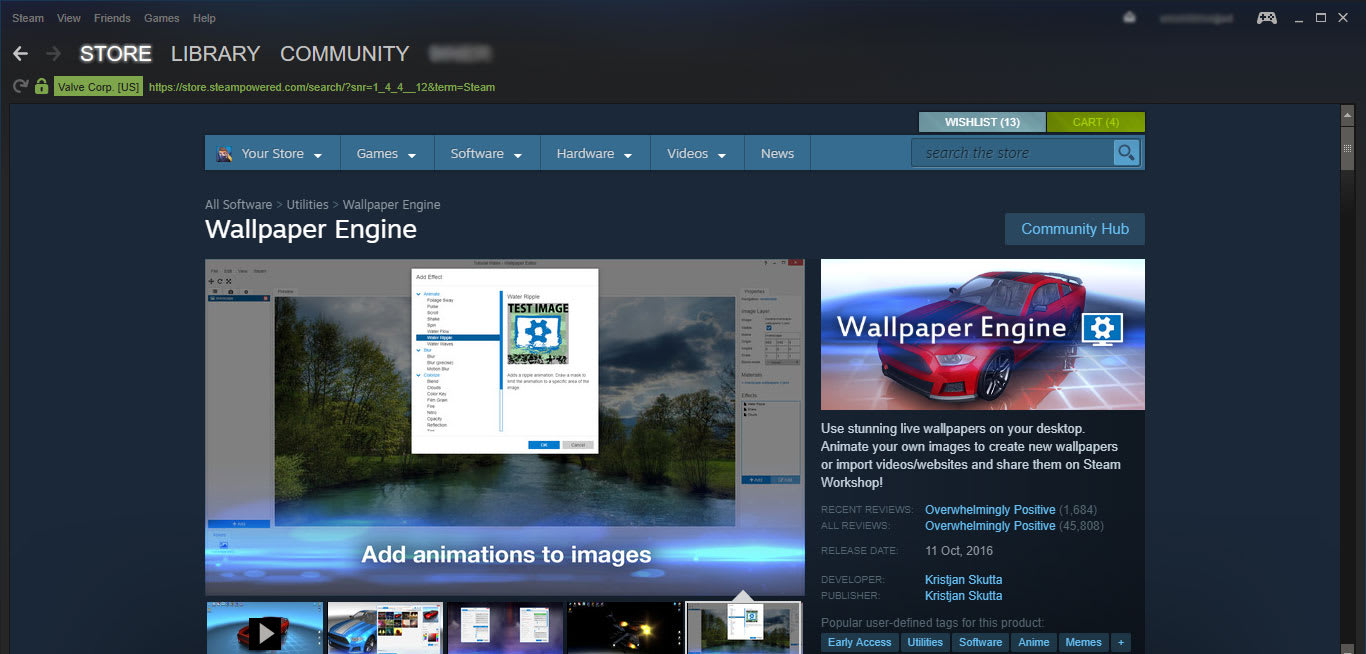Open the Utilities breadcrumb link
The width and height of the screenshot is (1366, 654).
pyautogui.click(x=307, y=204)
